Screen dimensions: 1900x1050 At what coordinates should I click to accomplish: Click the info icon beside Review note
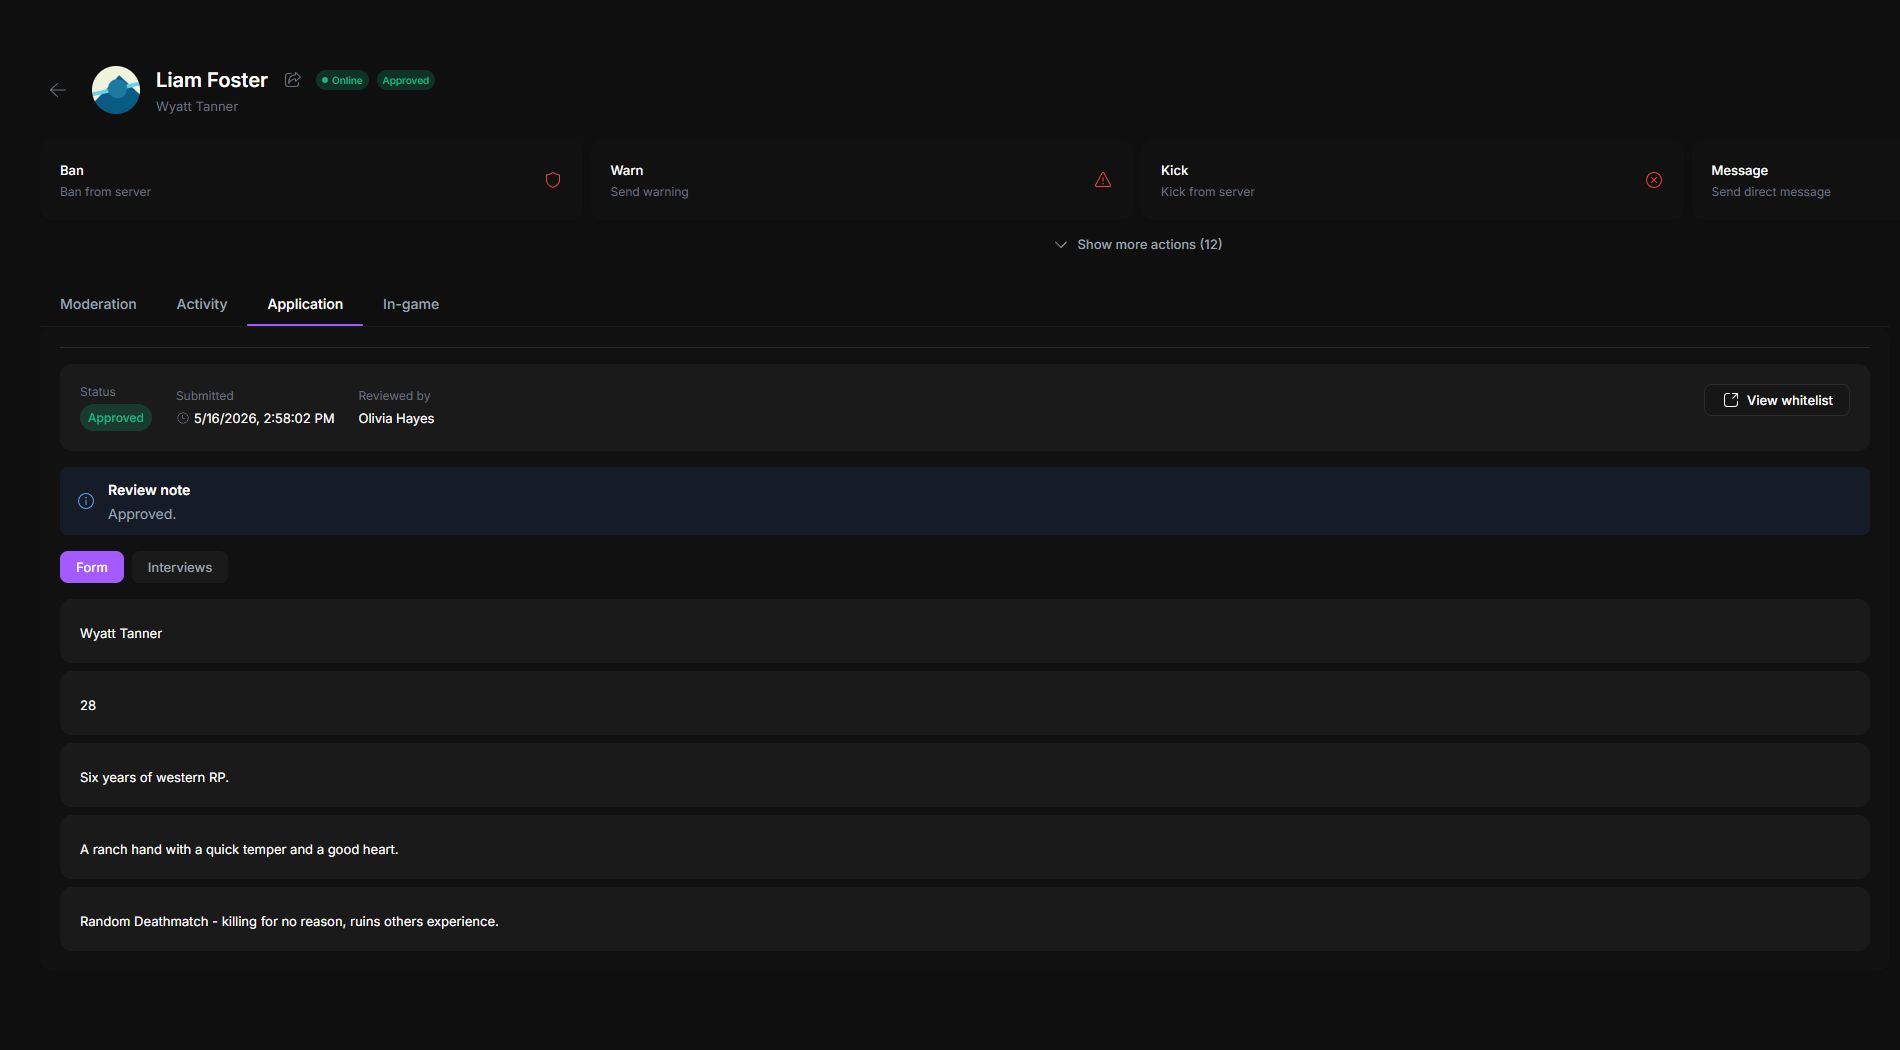(x=86, y=501)
